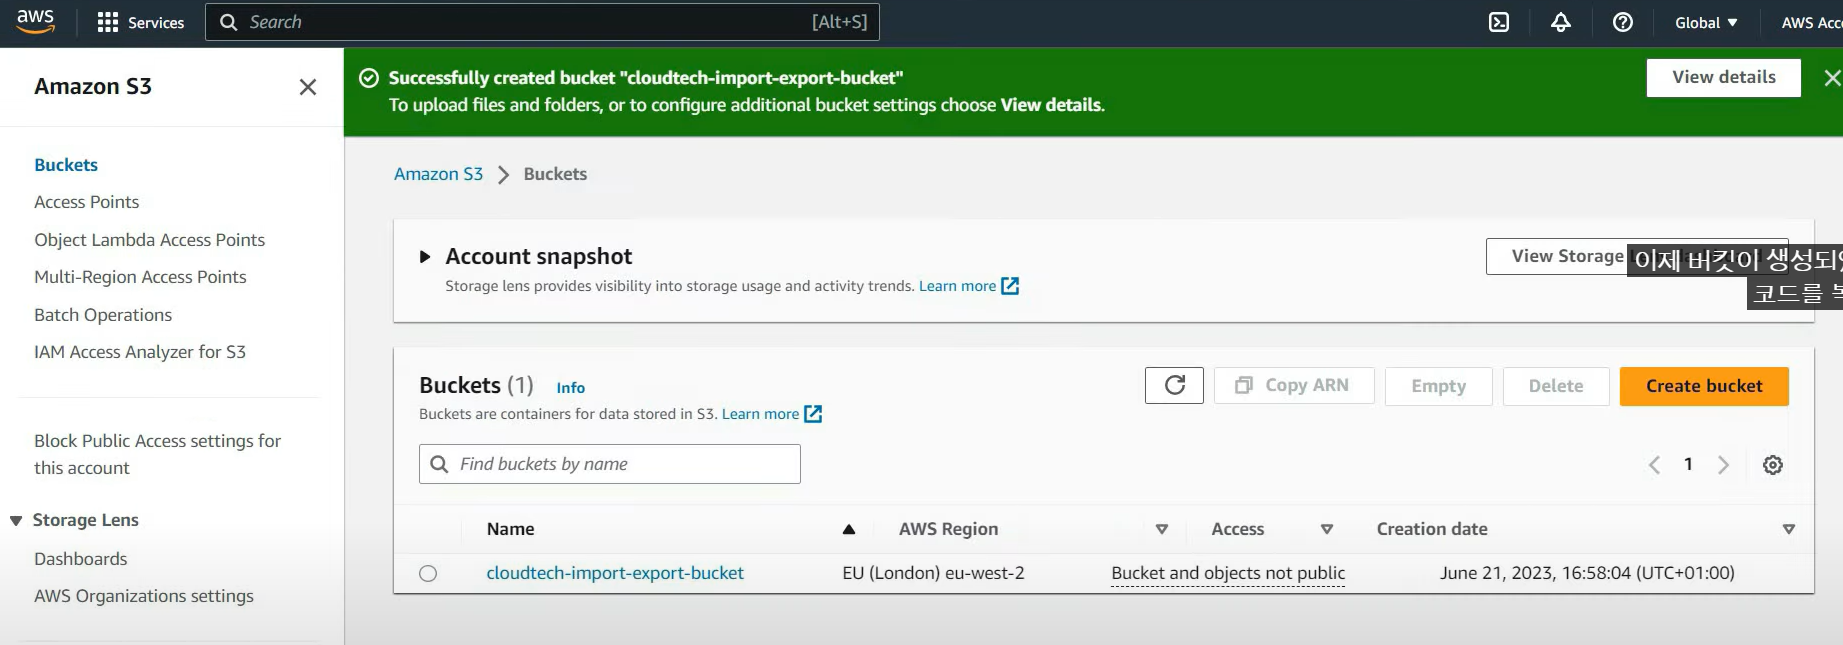
Task: Open Storage Lens Dashboards
Action: [81, 559]
